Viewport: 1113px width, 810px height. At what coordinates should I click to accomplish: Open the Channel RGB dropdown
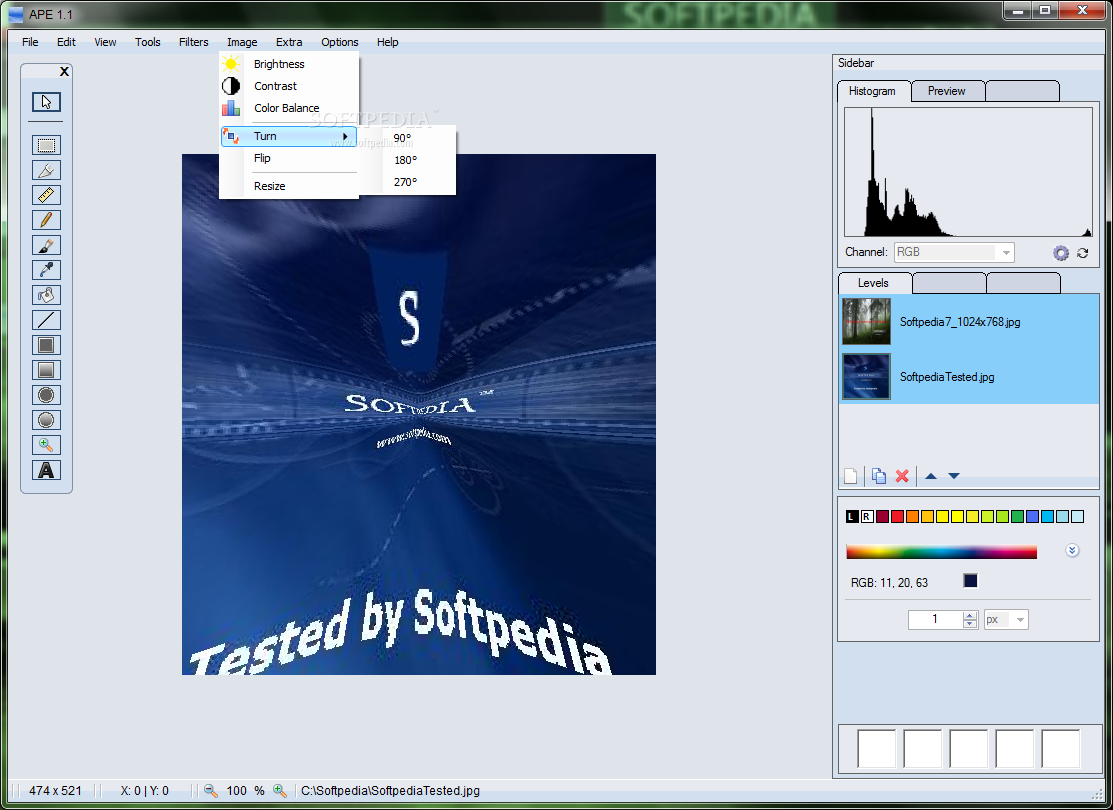point(954,252)
